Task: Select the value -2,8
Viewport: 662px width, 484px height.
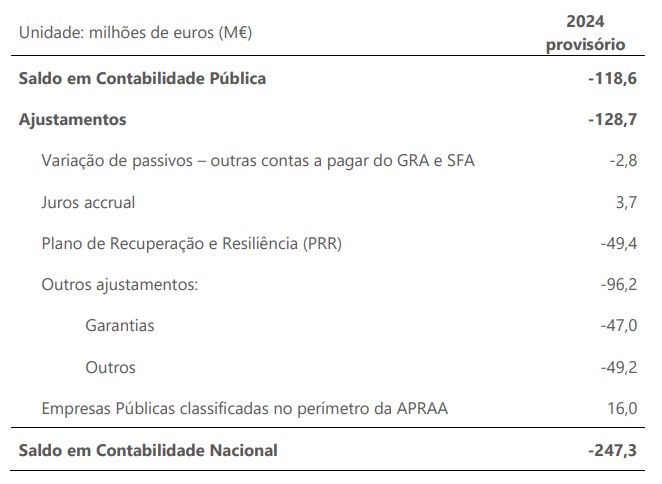Action: coord(620,160)
